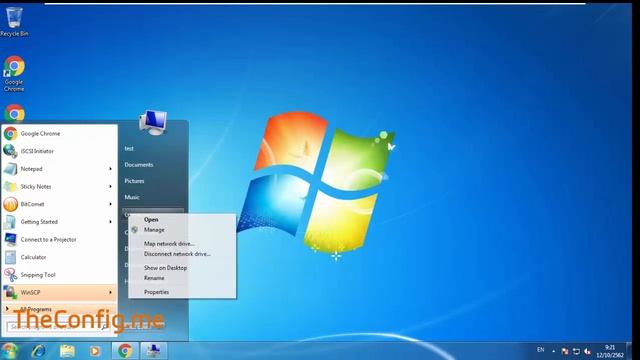Click the volume speaker tray icon
Screen dimensions: 640x360
[588, 351]
